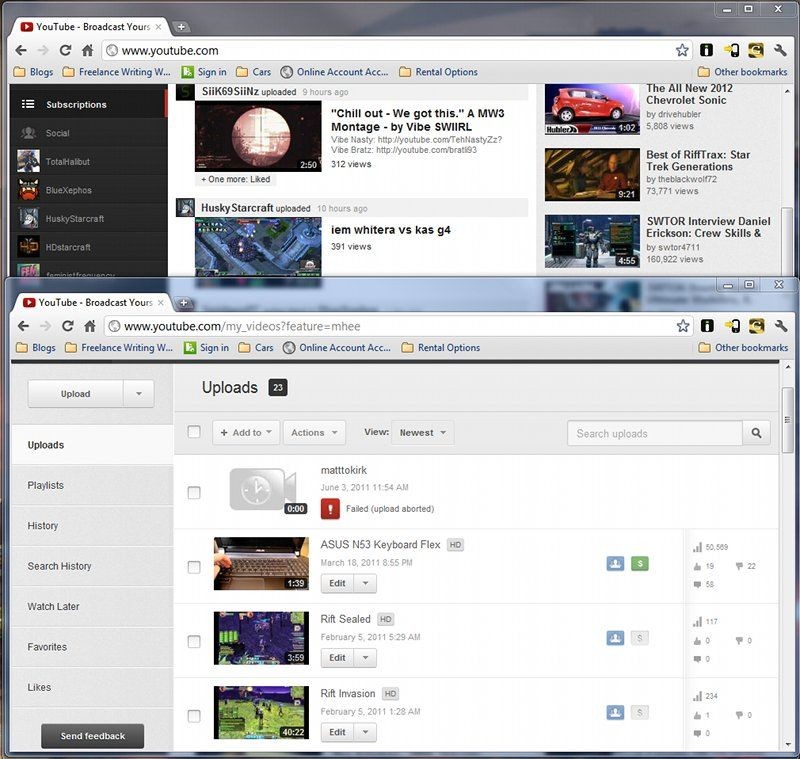Open 2012 Chevrolet Sonic video thumbnail

pos(592,110)
